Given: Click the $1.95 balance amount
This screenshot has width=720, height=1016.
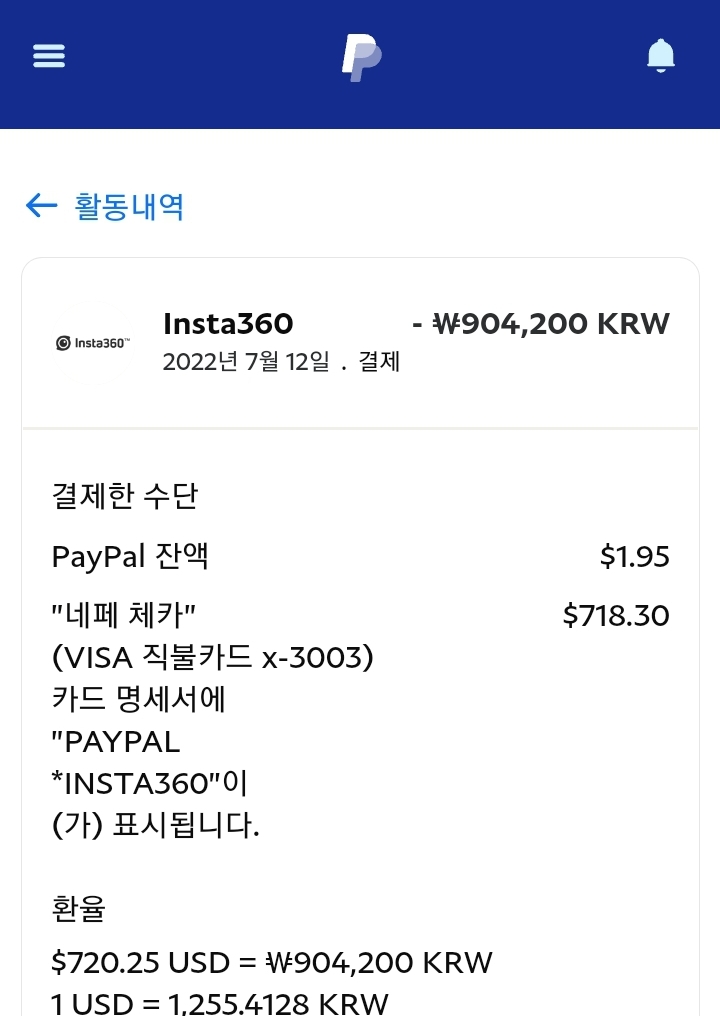Looking at the screenshot, I should pyautogui.click(x=634, y=557).
